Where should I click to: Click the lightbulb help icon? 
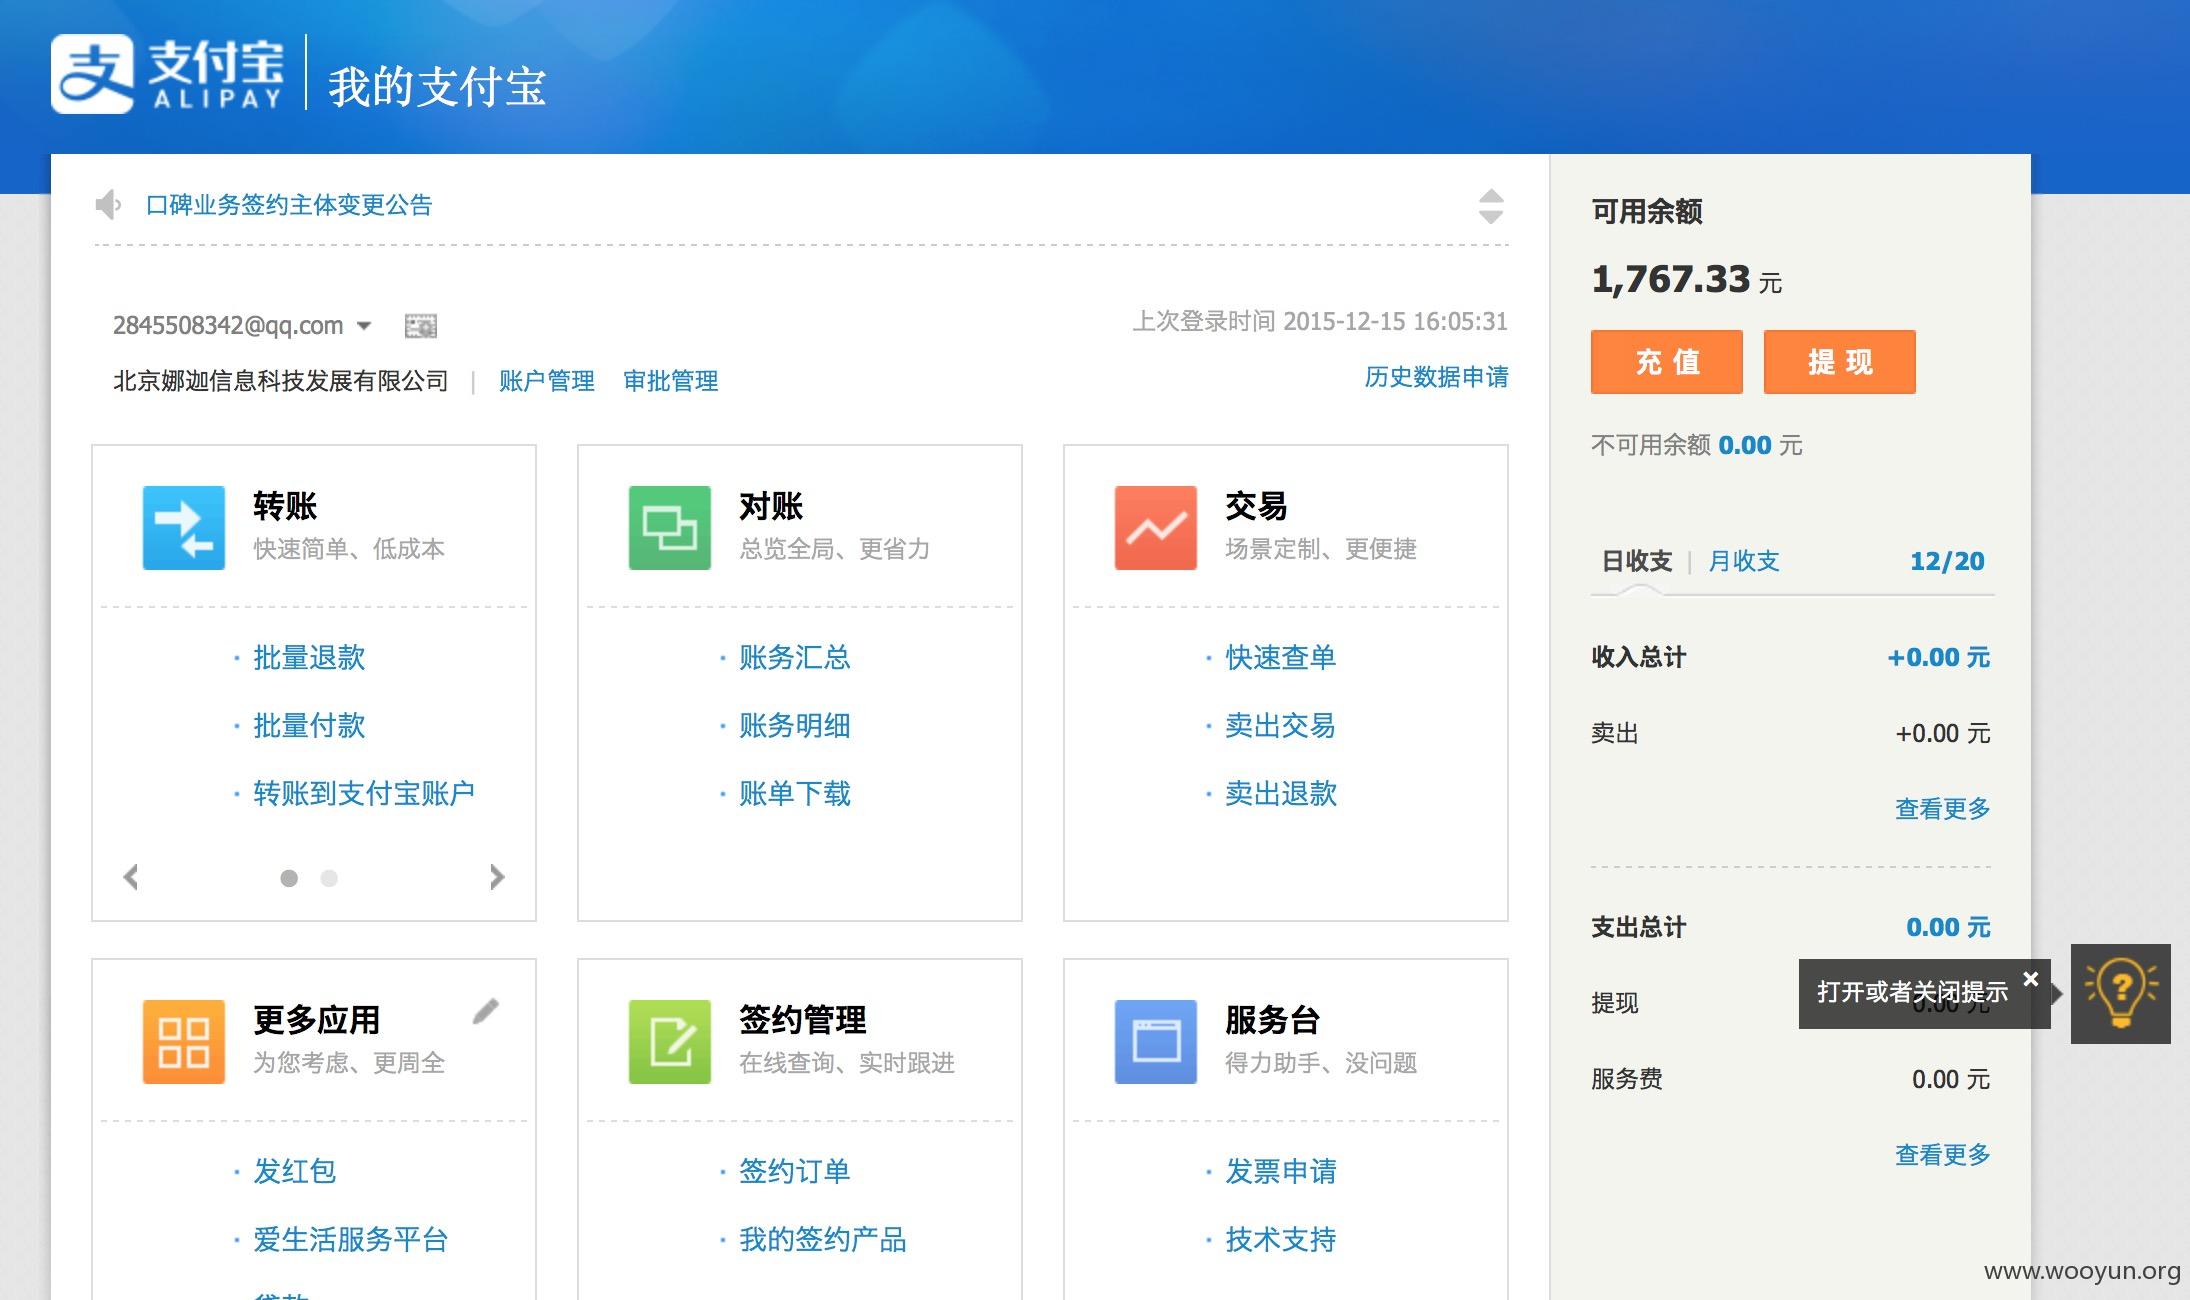pos(2120,993)
